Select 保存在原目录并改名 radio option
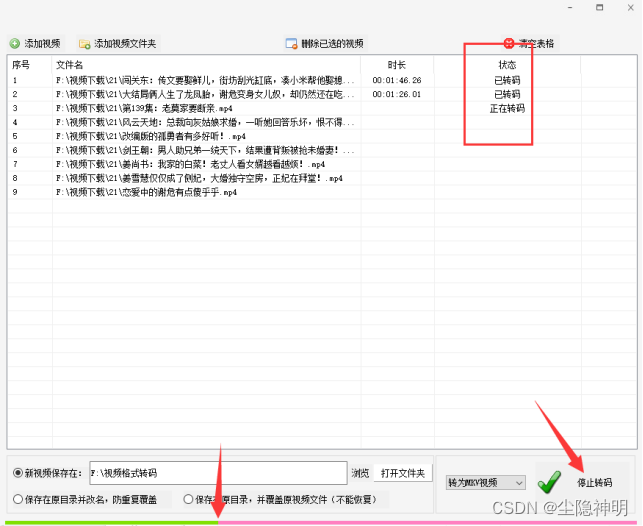643x526 pixels. (x=18, y=499)
